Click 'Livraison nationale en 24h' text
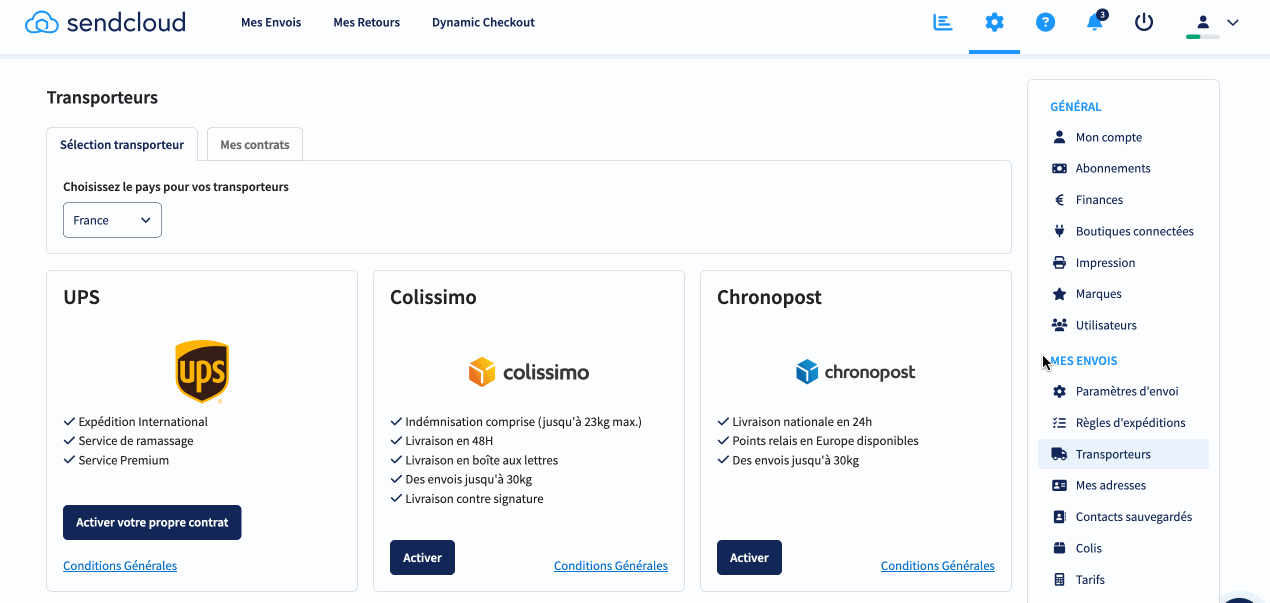Screen dimensions: 1270x603 [x=802, y=421]
